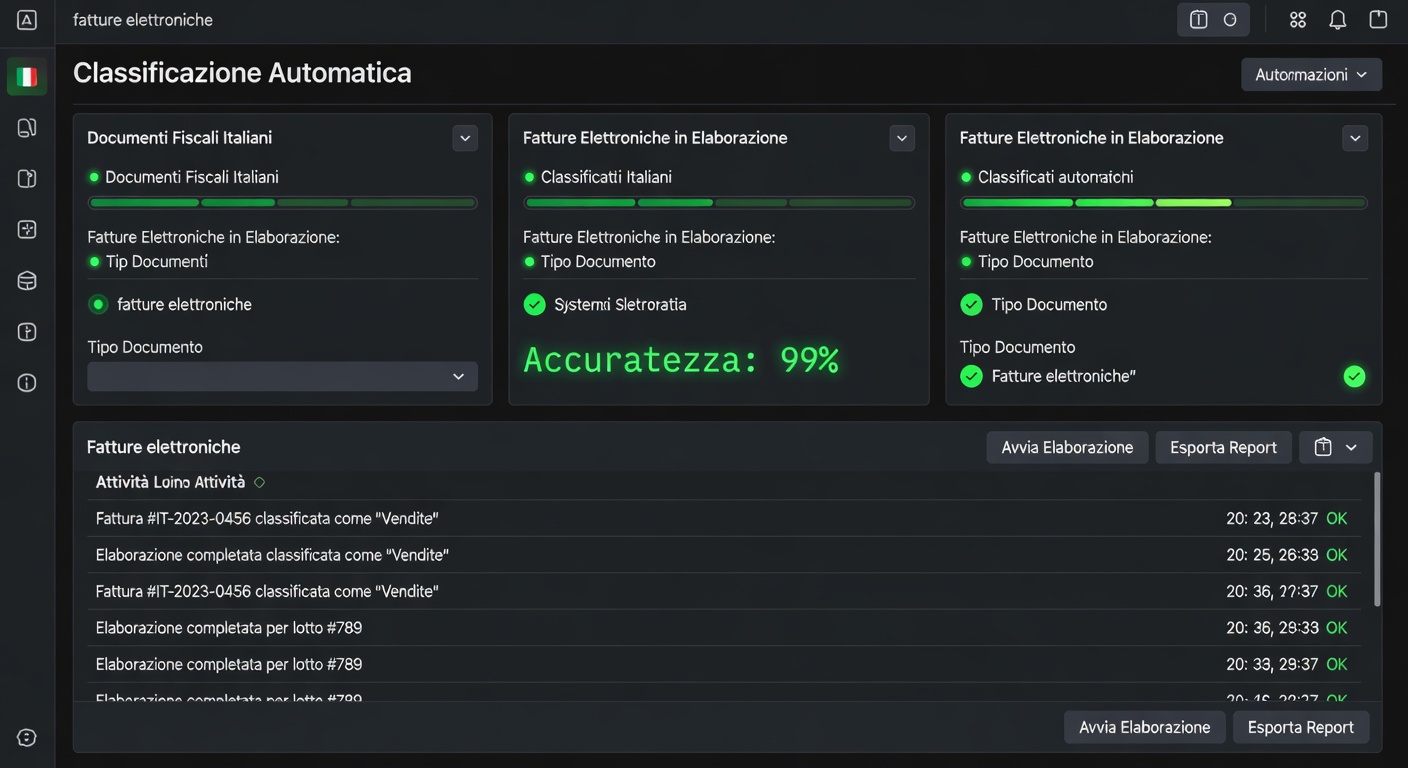This screenshot has height=768, width=1408.
Task: Select the Italian flag icon in the sidebar
Action: tap(26, 76)
